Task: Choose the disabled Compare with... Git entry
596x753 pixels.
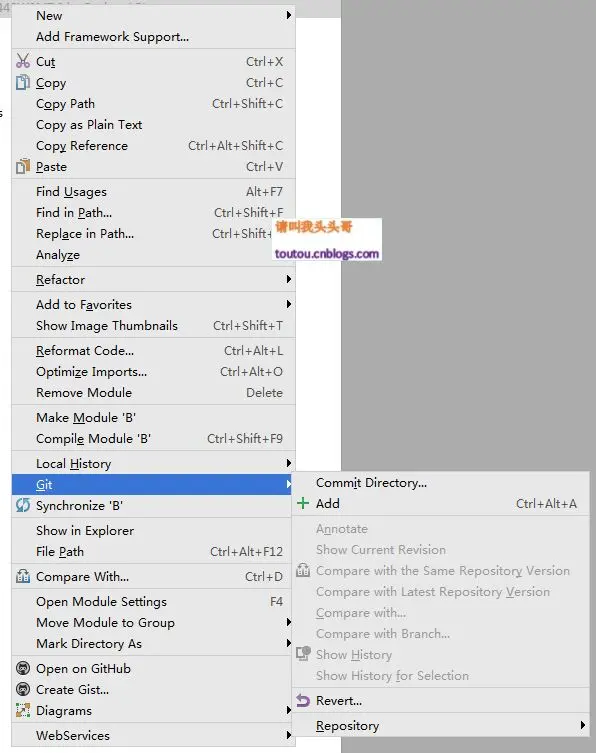Action: [x=440, y=612]
